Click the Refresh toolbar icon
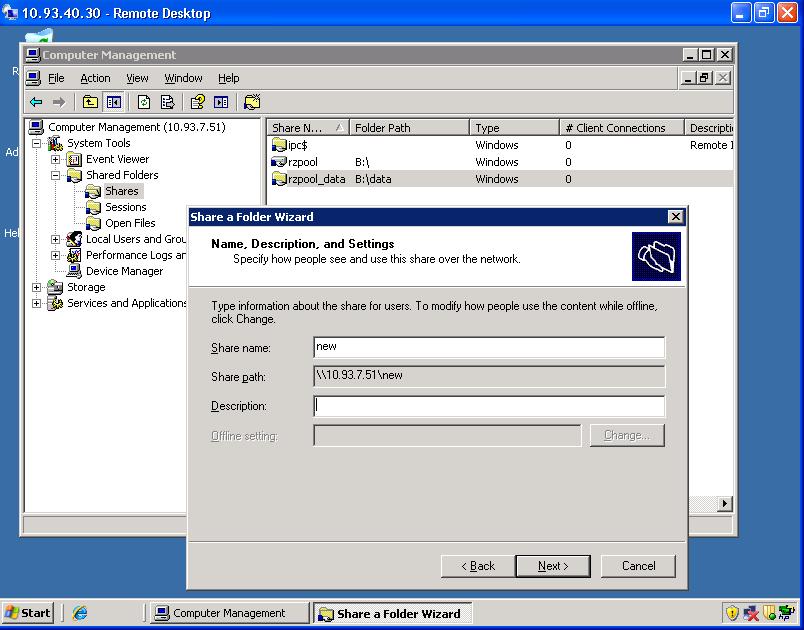The image size is (804, 630). point(144,102)
